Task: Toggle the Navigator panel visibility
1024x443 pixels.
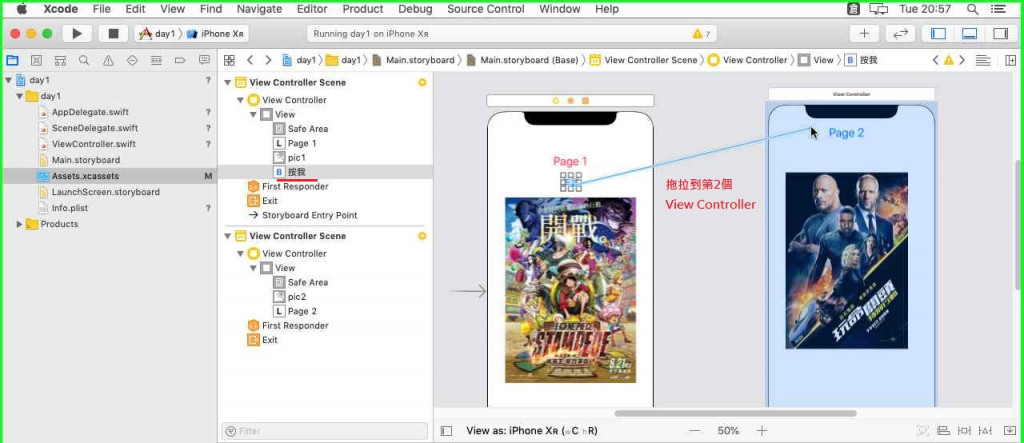Action: click(x=938, y=33)
